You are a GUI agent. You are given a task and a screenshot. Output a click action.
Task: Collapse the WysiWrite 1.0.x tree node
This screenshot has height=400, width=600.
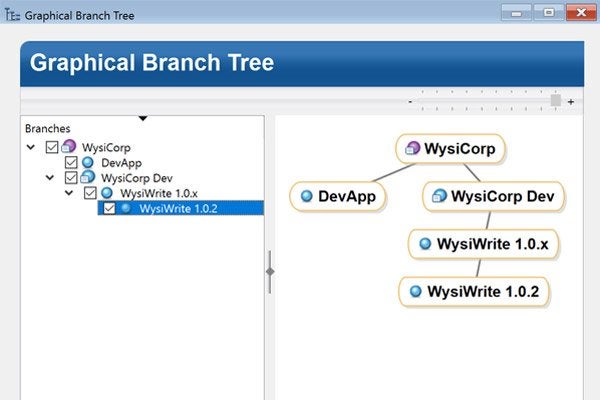69,193
